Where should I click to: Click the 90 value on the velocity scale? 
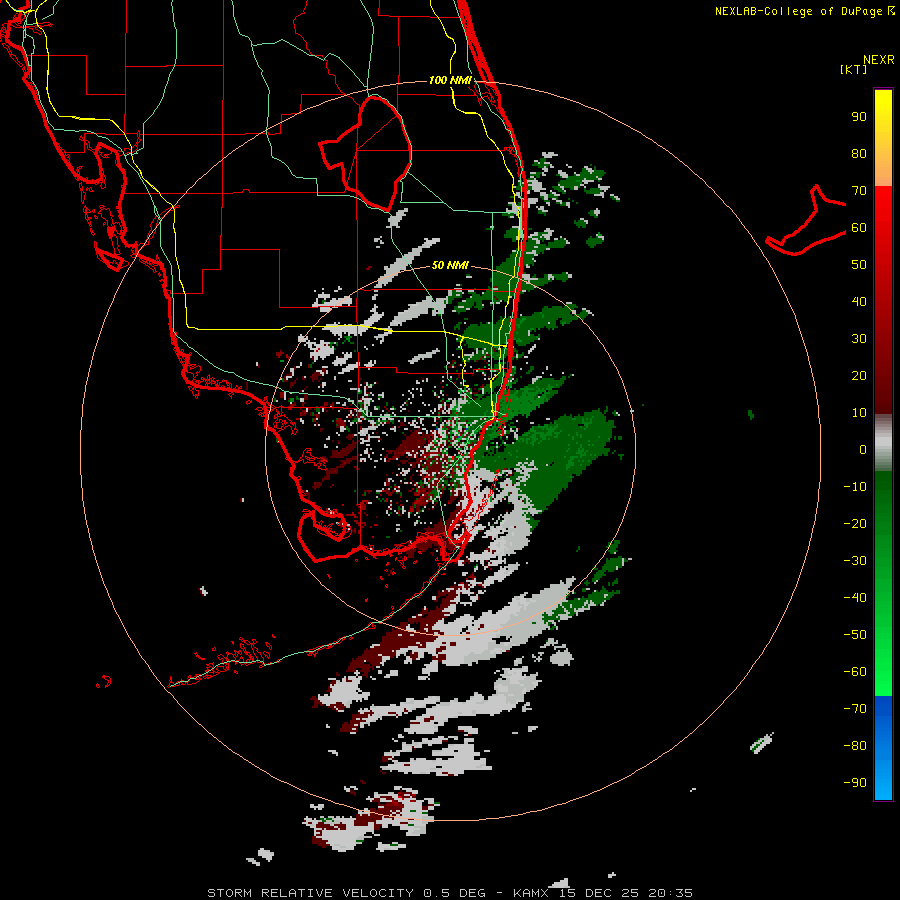point(859,117)
